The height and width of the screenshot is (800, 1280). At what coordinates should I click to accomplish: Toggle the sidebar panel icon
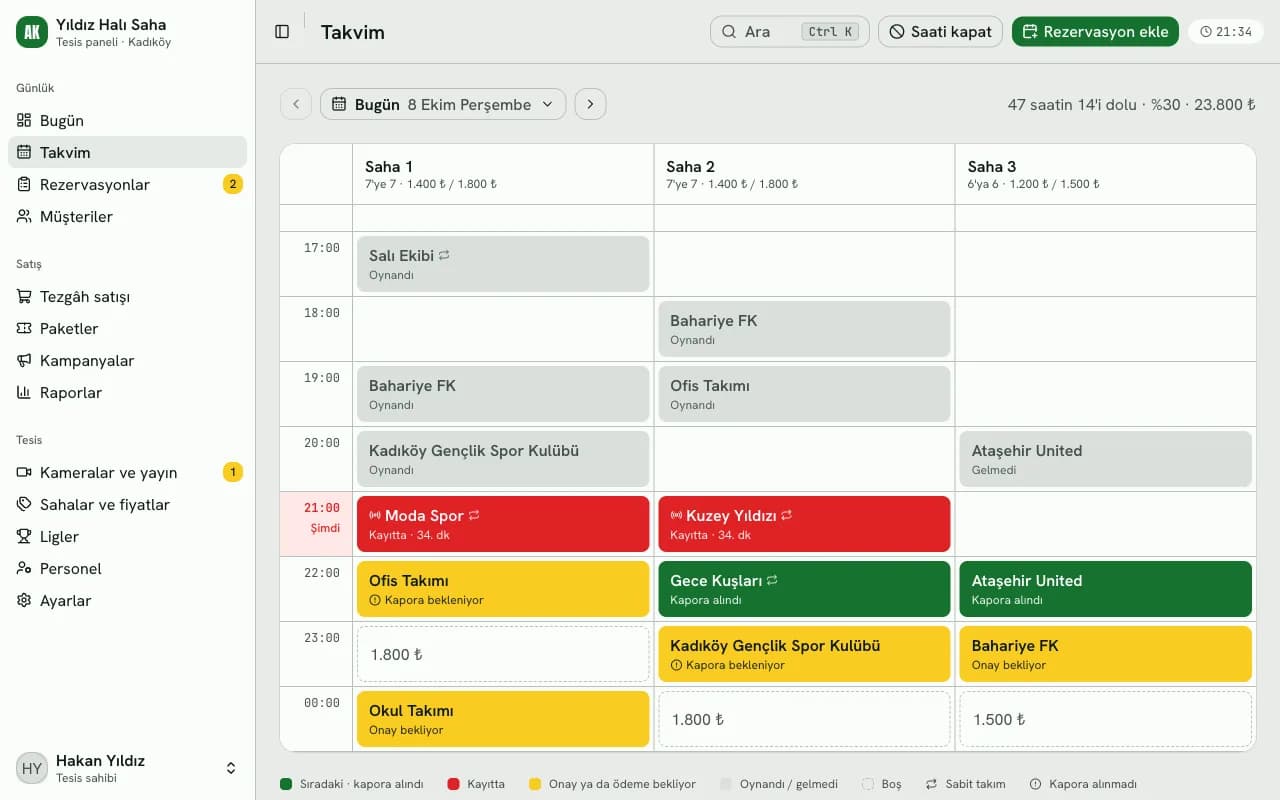[x=282, y=32]
